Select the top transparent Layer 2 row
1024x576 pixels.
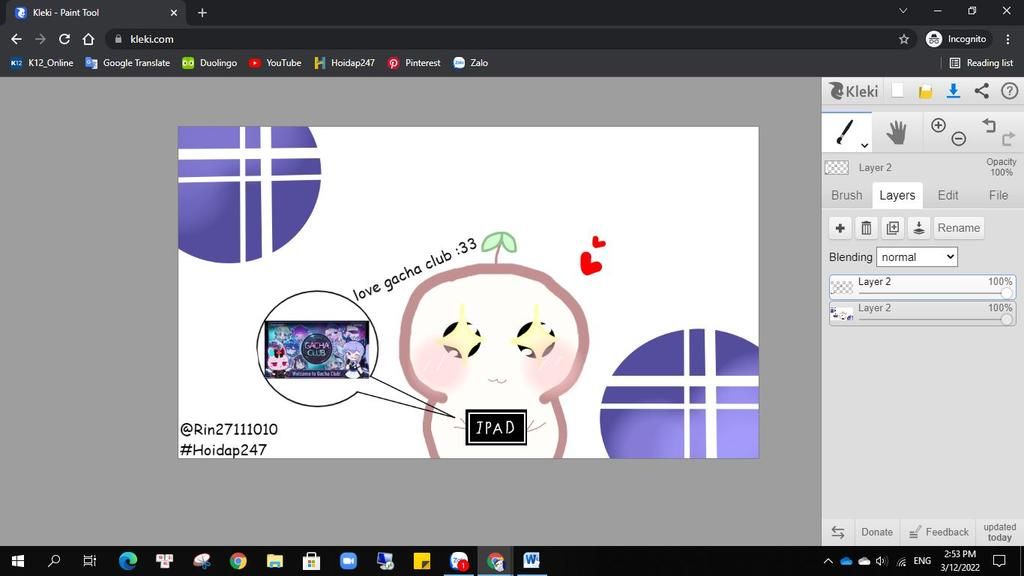[922, 287]
